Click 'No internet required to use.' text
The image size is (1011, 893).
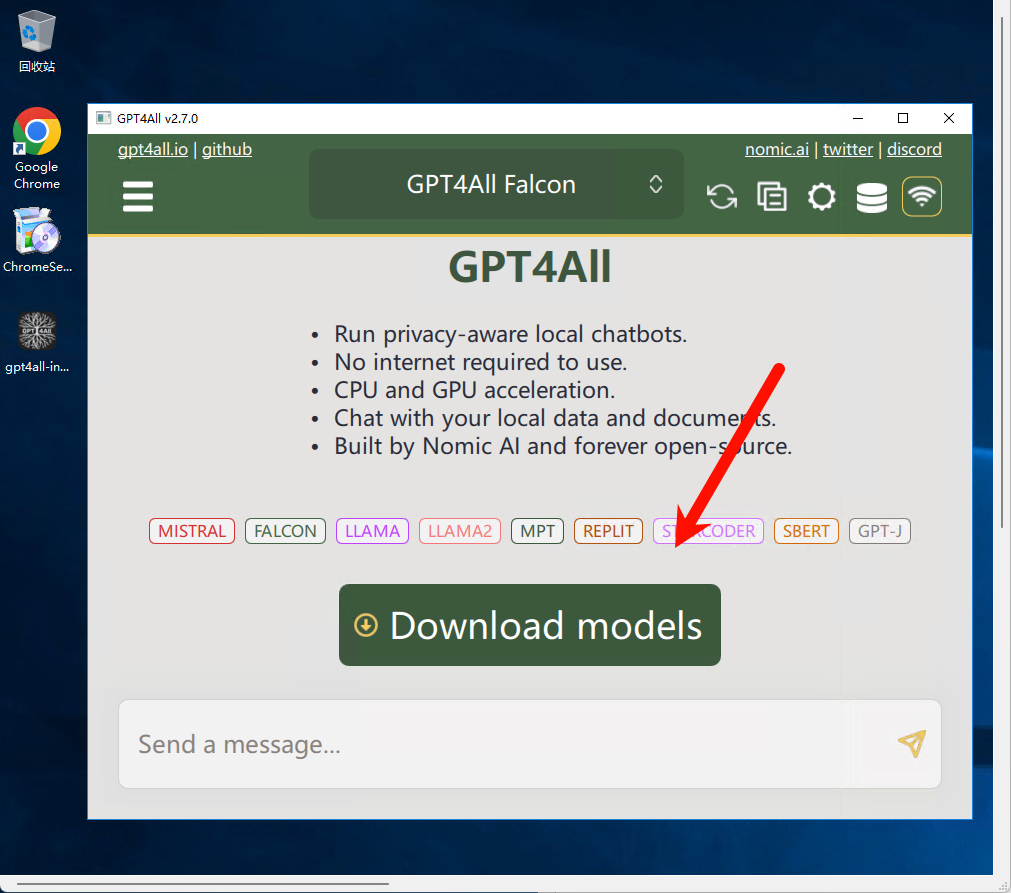click(480, 362)
